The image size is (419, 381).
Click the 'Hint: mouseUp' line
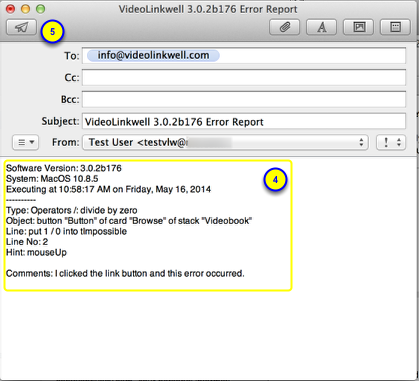36,252
